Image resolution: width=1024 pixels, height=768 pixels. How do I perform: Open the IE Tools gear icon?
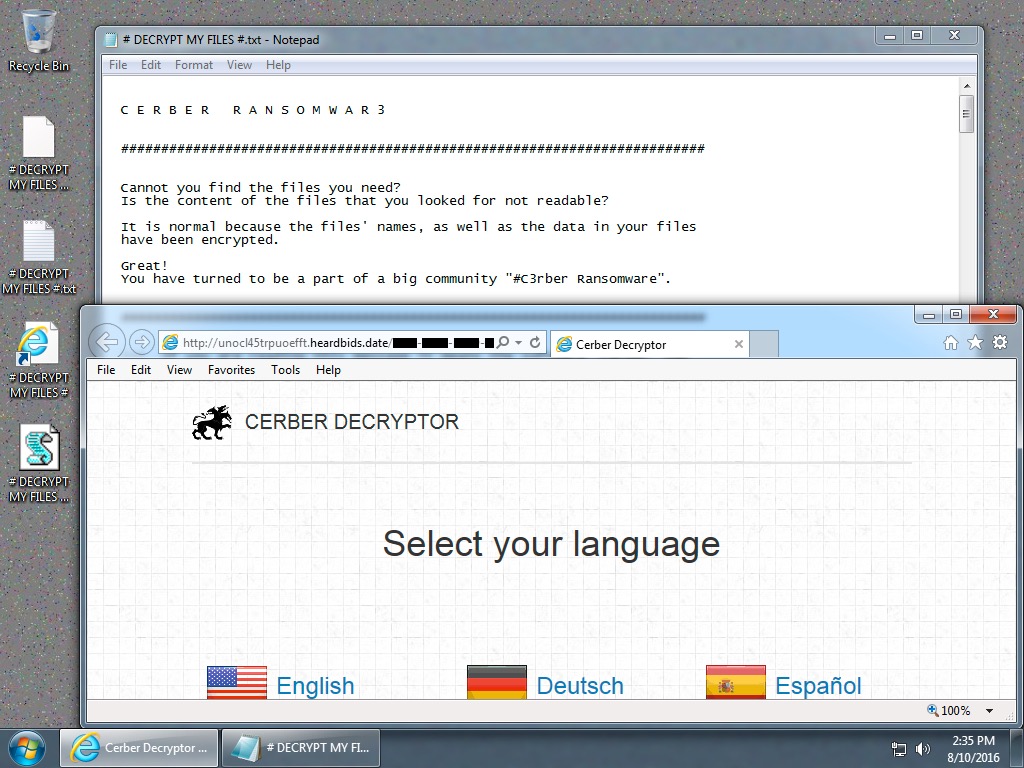click(999, 343)
